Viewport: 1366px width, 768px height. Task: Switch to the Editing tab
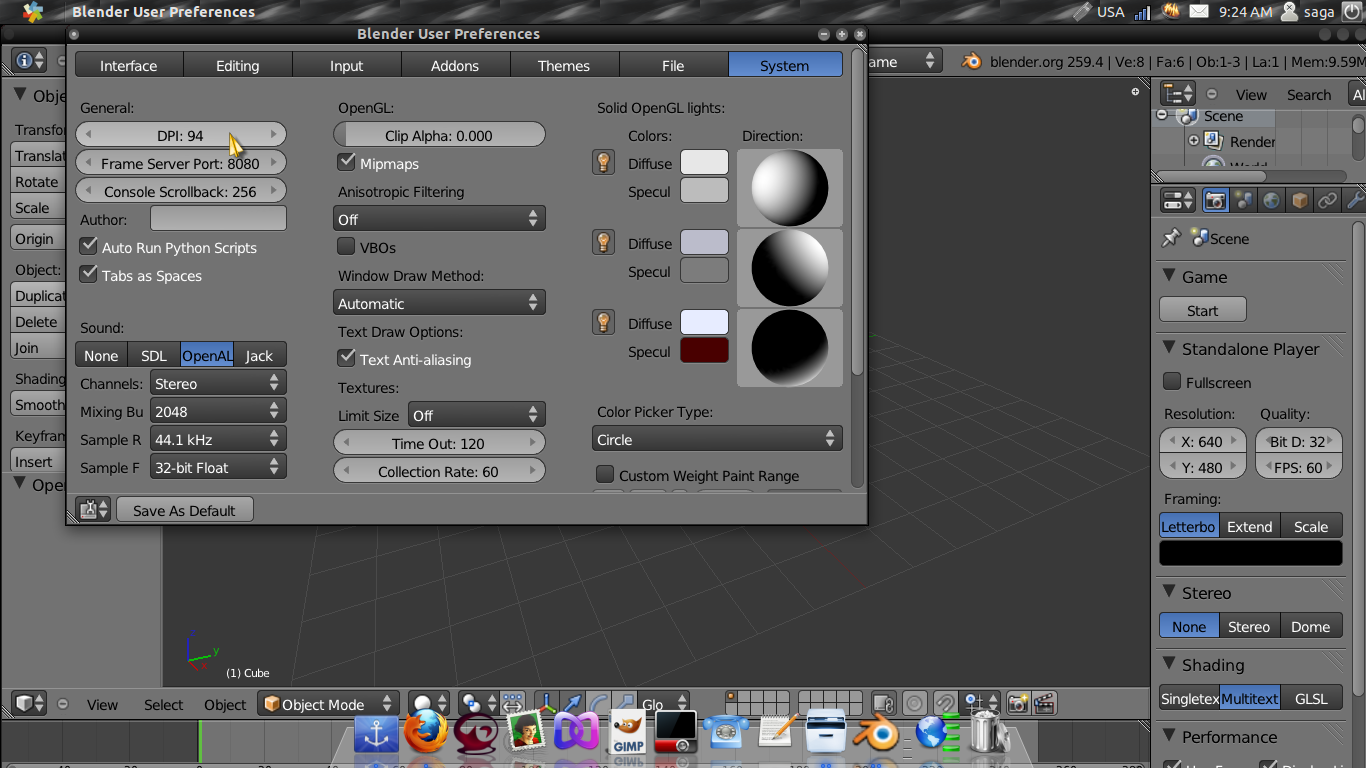[238, 65]
